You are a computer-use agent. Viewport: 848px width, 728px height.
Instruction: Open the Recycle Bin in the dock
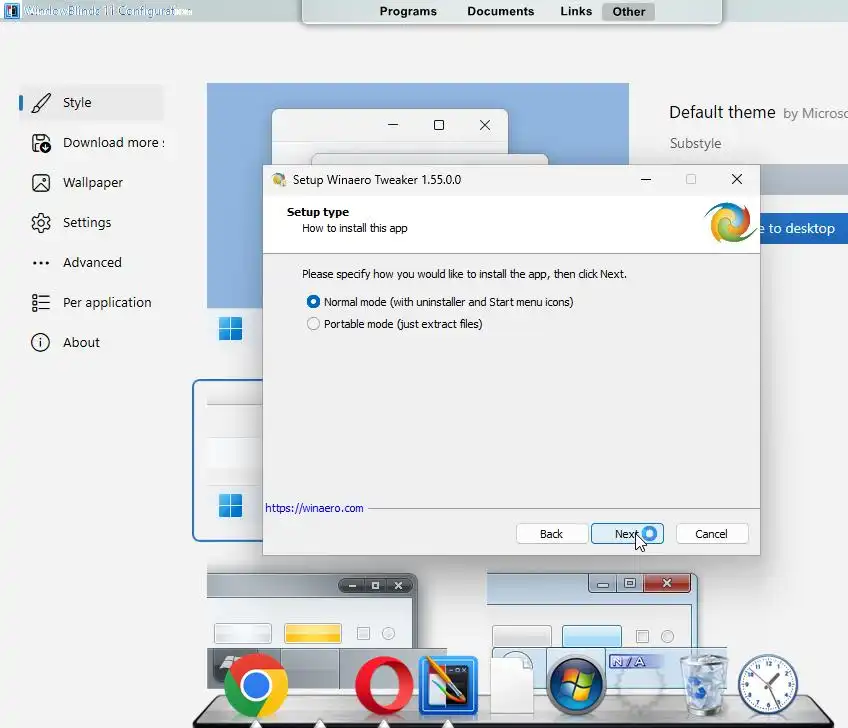(703, 685)
